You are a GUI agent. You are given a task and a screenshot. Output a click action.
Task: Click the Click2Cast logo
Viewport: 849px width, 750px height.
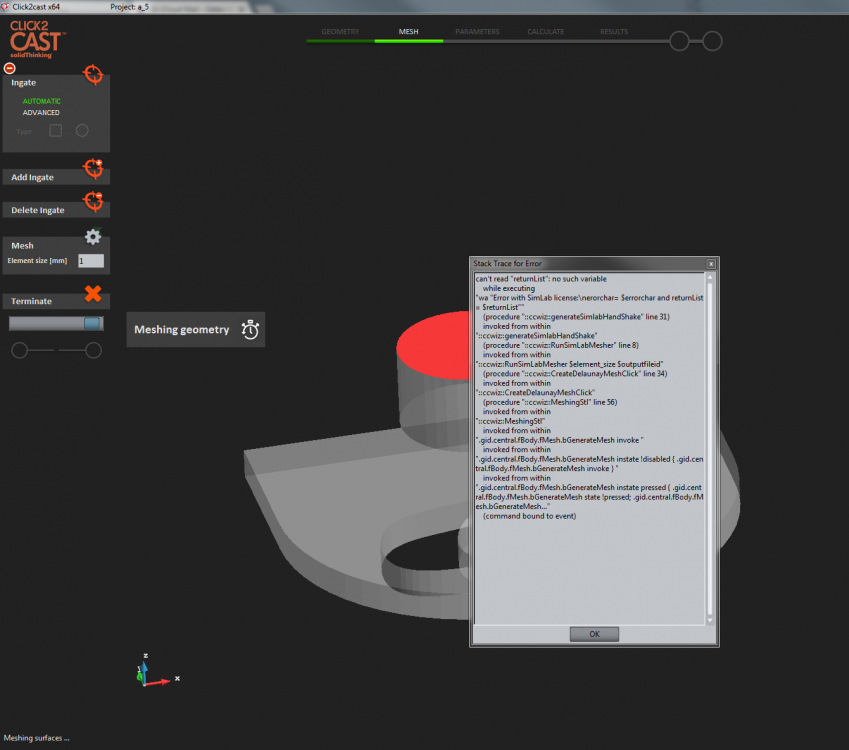coord(37,39)
